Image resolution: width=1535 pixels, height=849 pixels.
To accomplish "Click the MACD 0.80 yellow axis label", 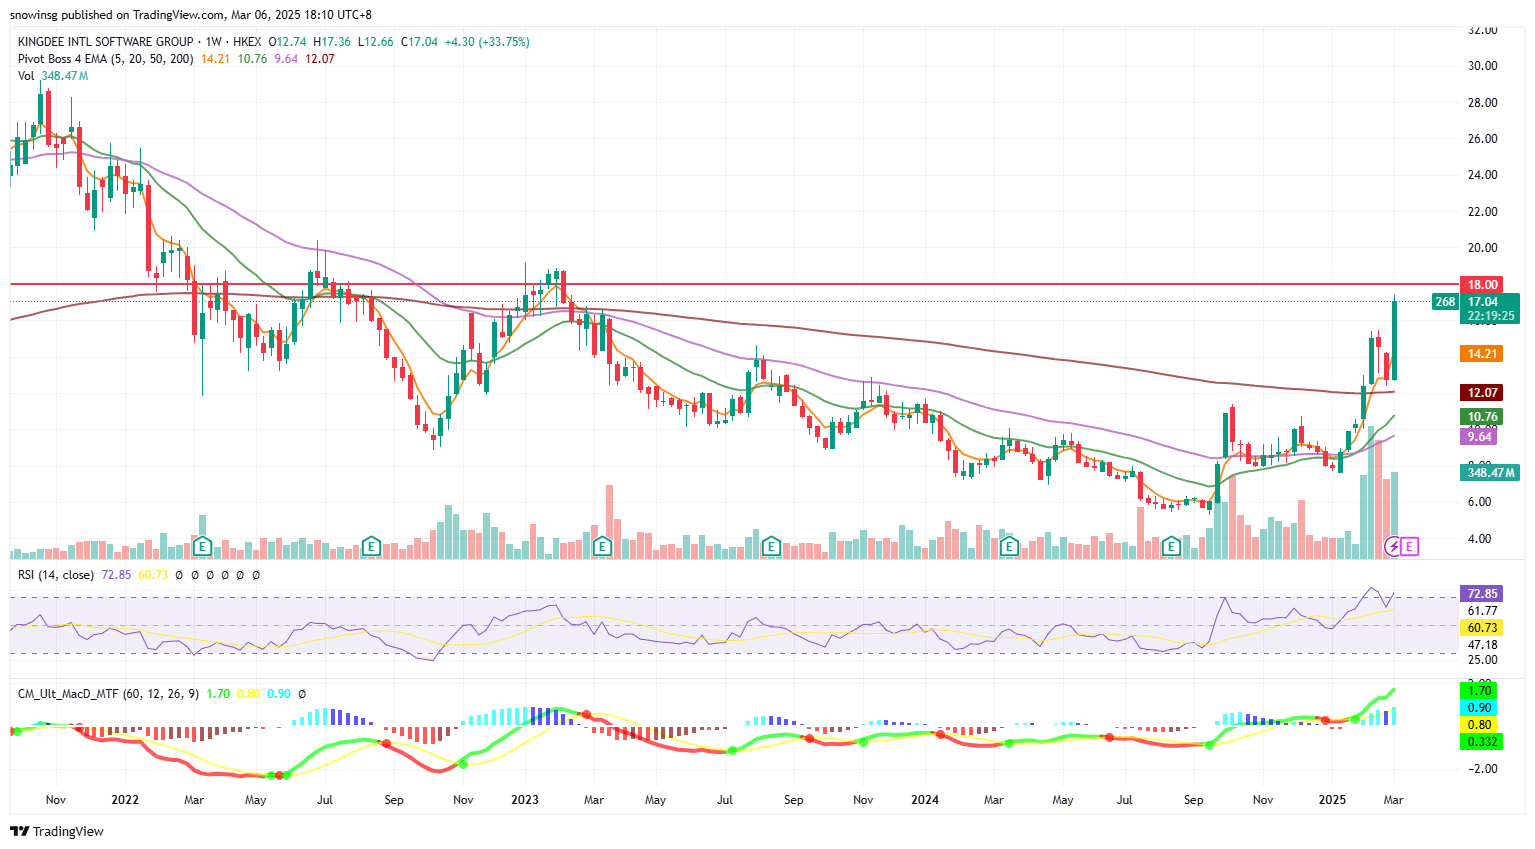I will [1480, 725].
